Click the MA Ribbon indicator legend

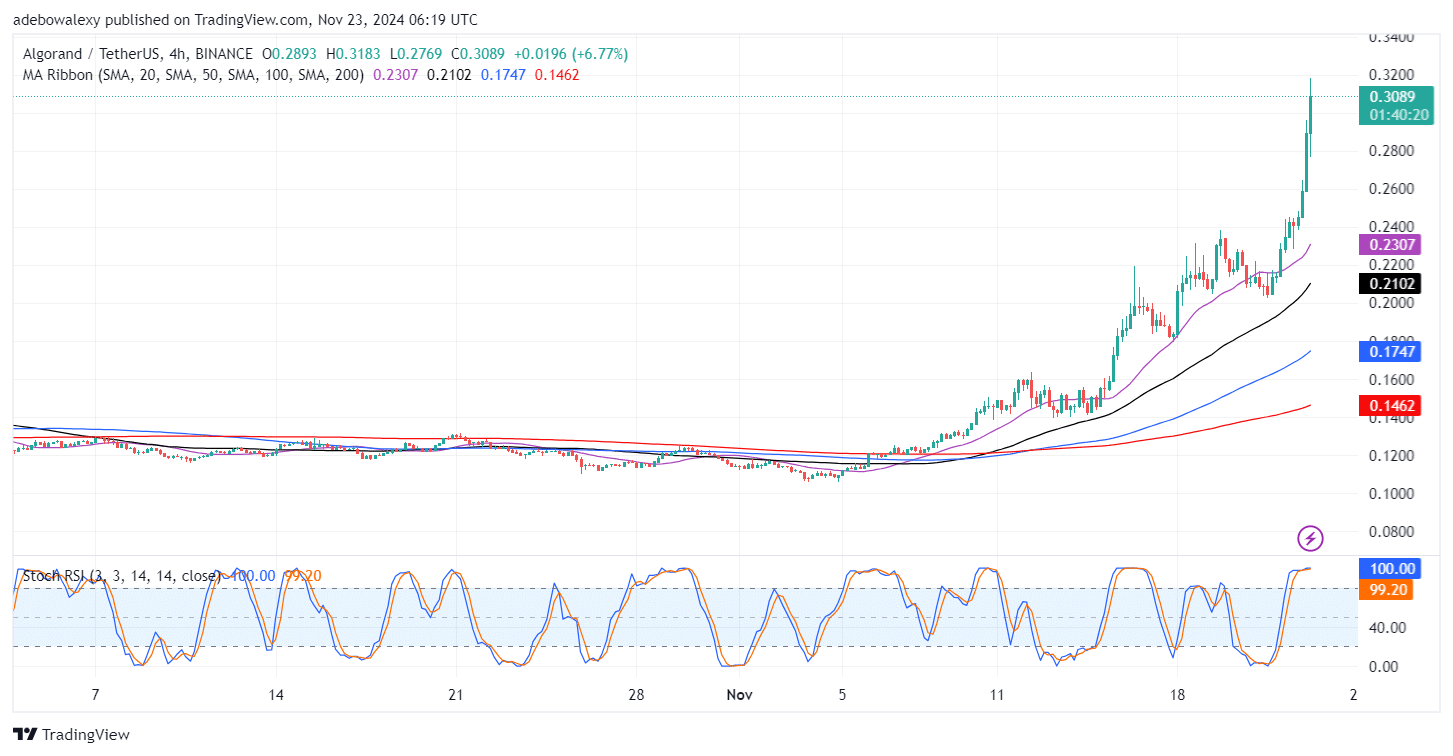194,74
